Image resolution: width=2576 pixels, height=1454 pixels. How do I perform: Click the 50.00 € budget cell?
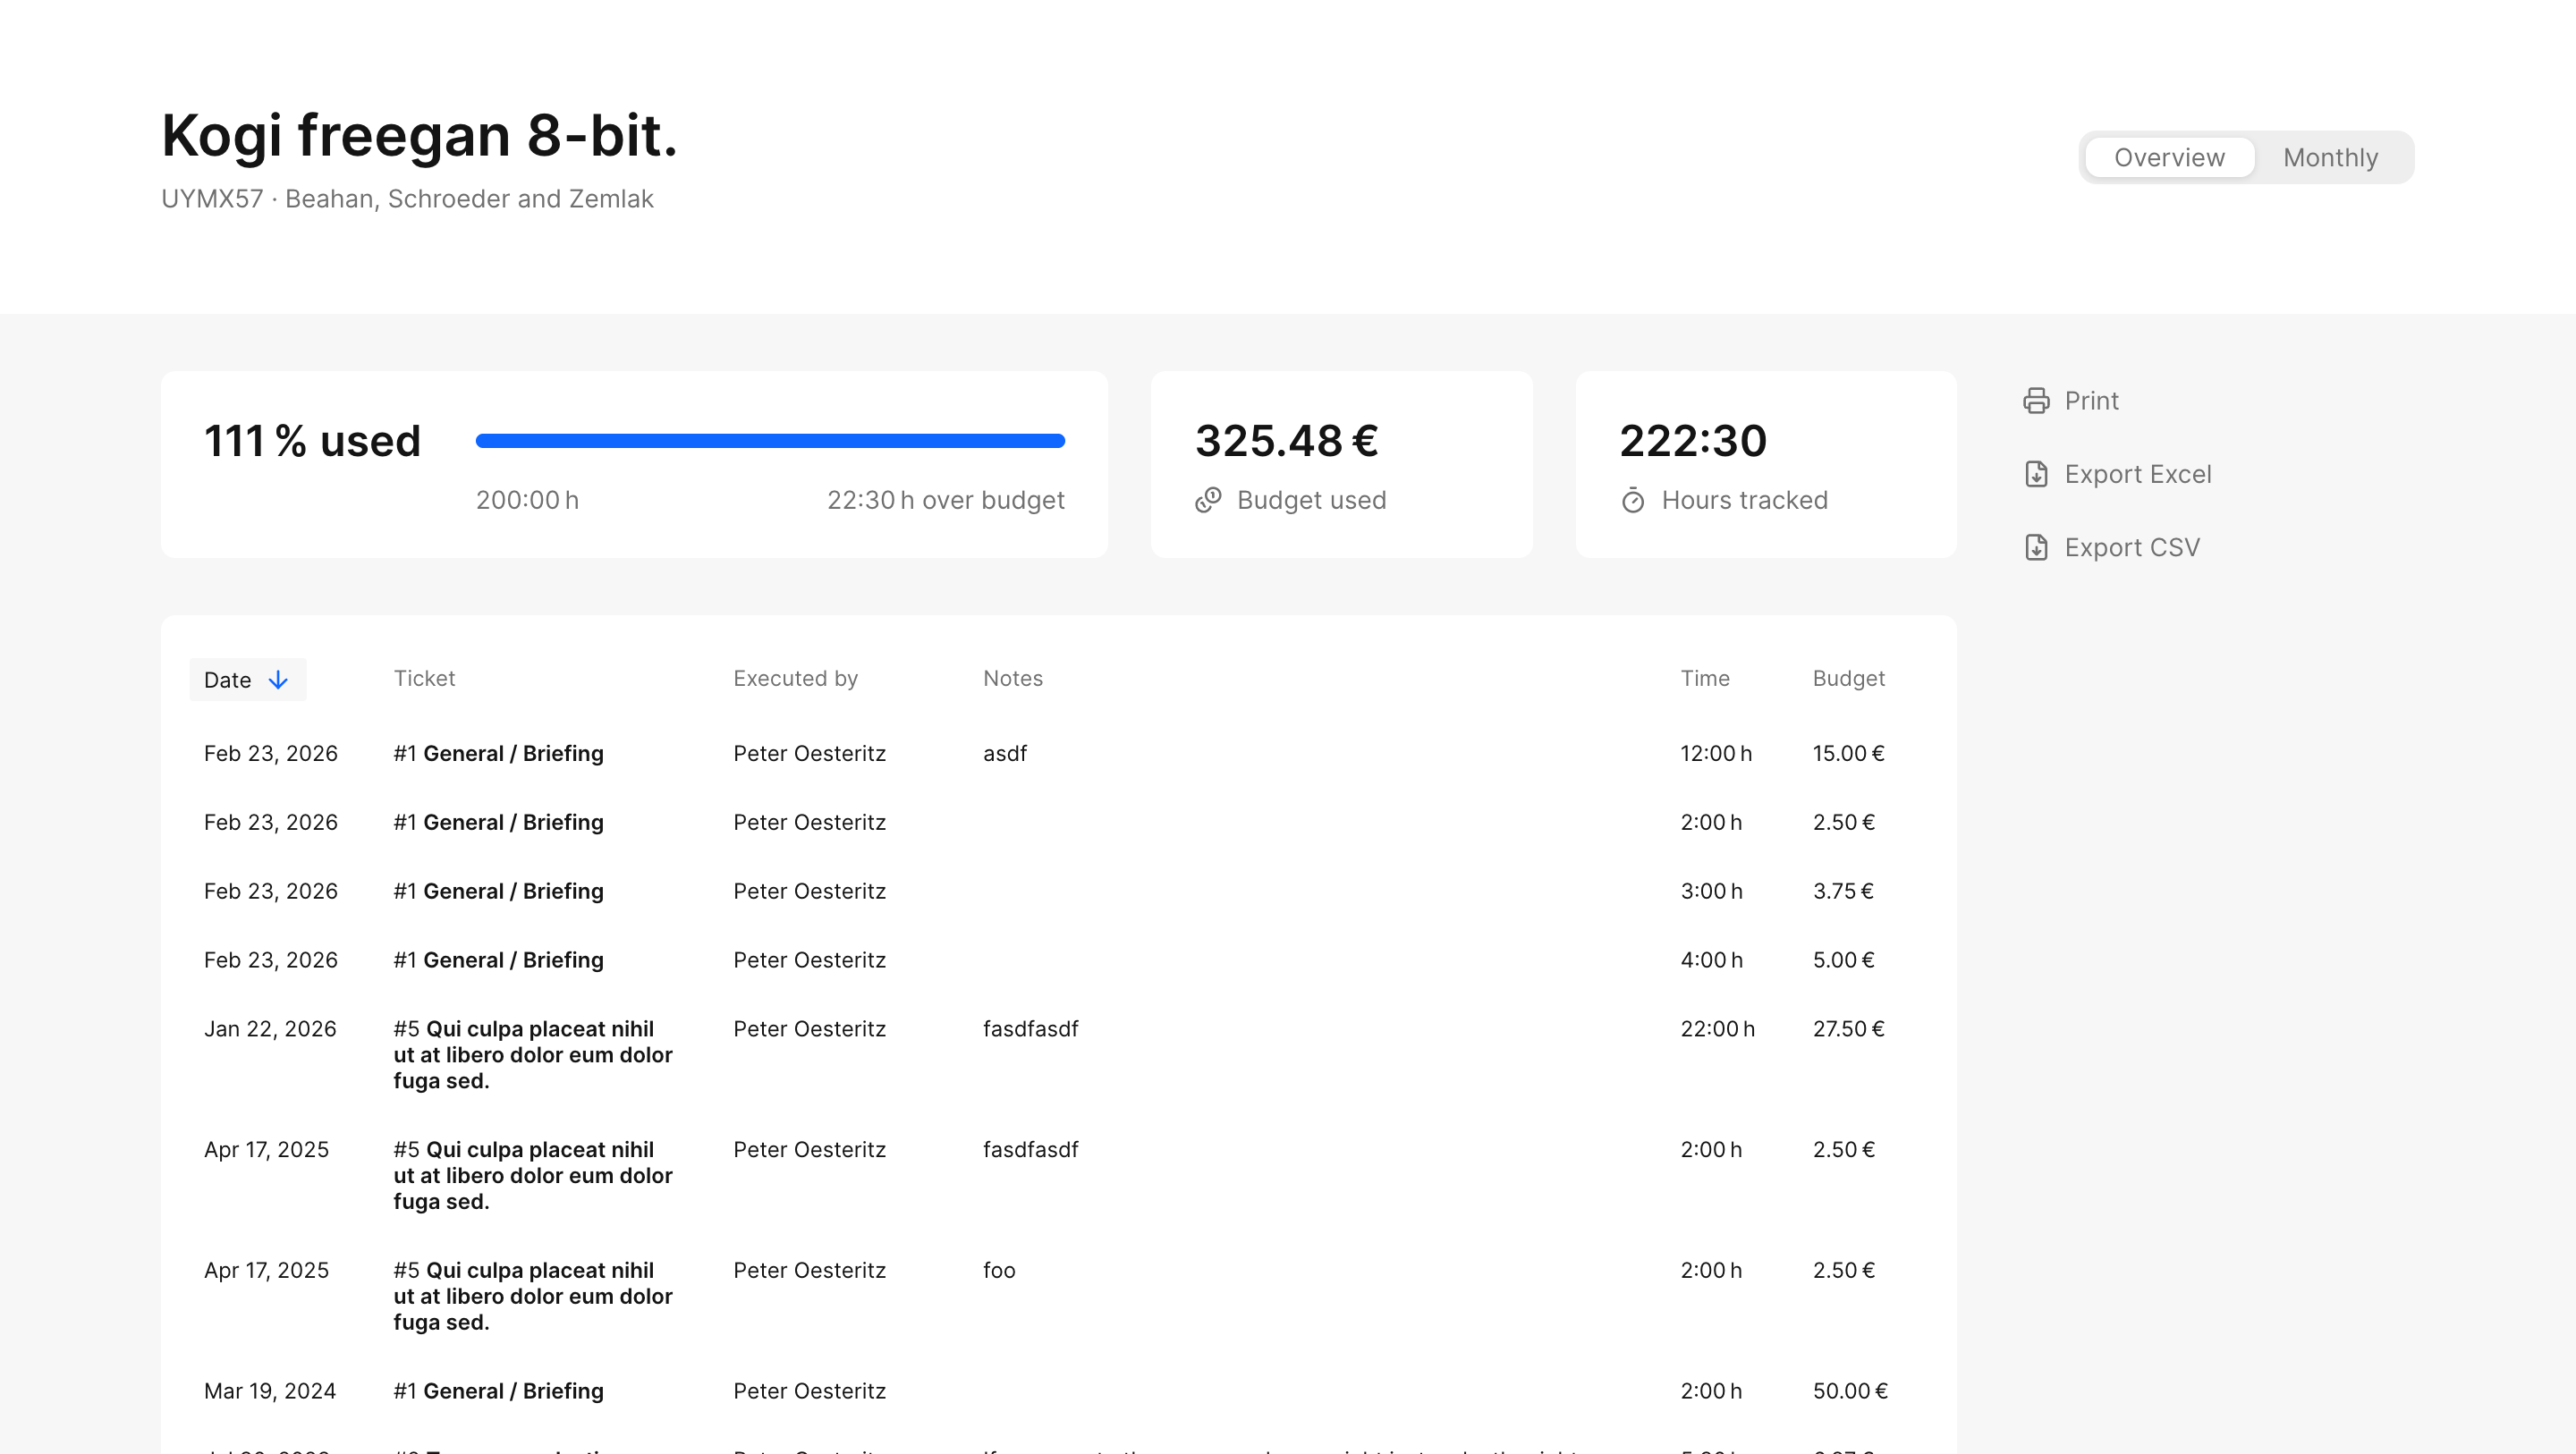tap(1850, 1391)
